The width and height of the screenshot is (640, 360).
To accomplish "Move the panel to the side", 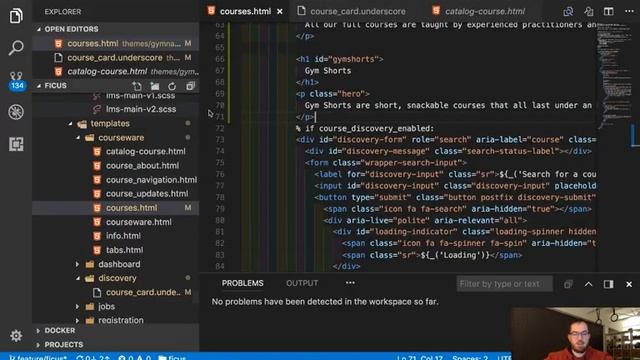I will coord(609,284).
